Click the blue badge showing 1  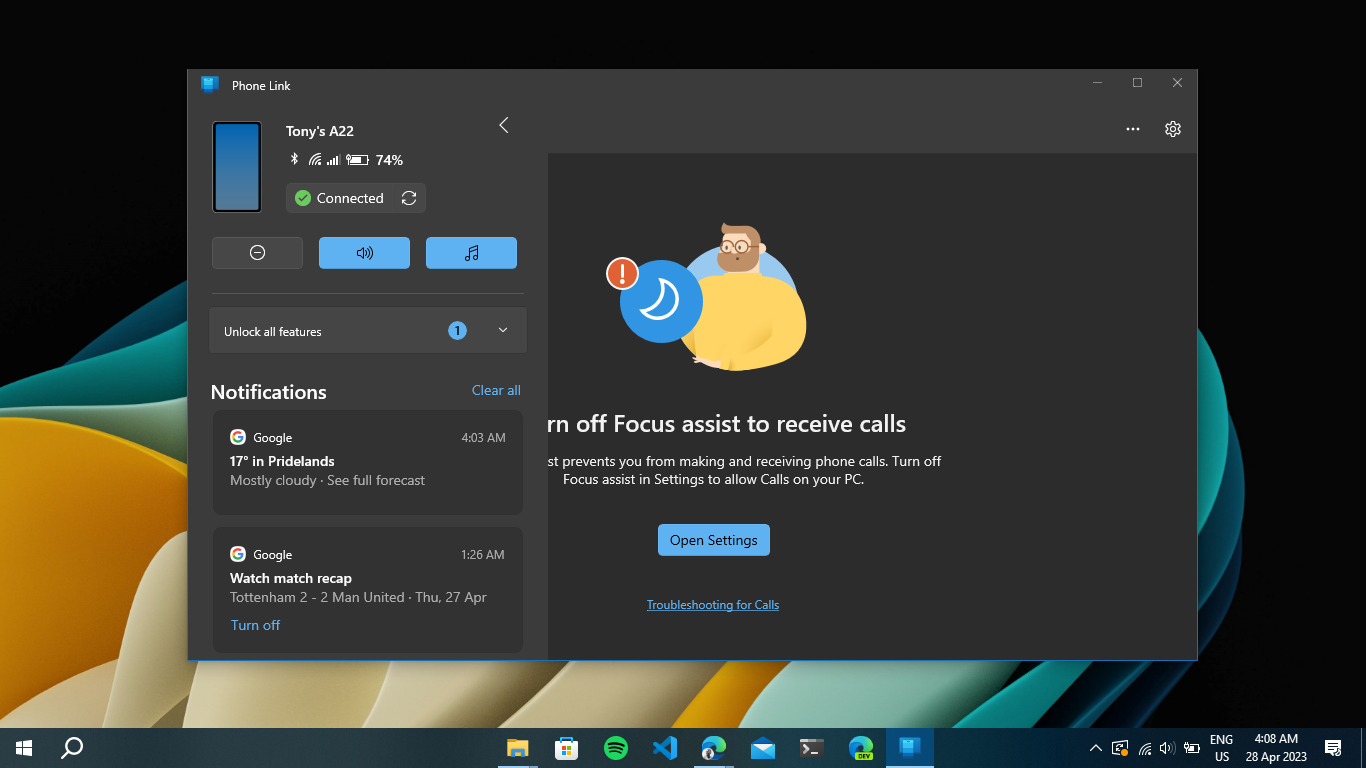point(457,331)
